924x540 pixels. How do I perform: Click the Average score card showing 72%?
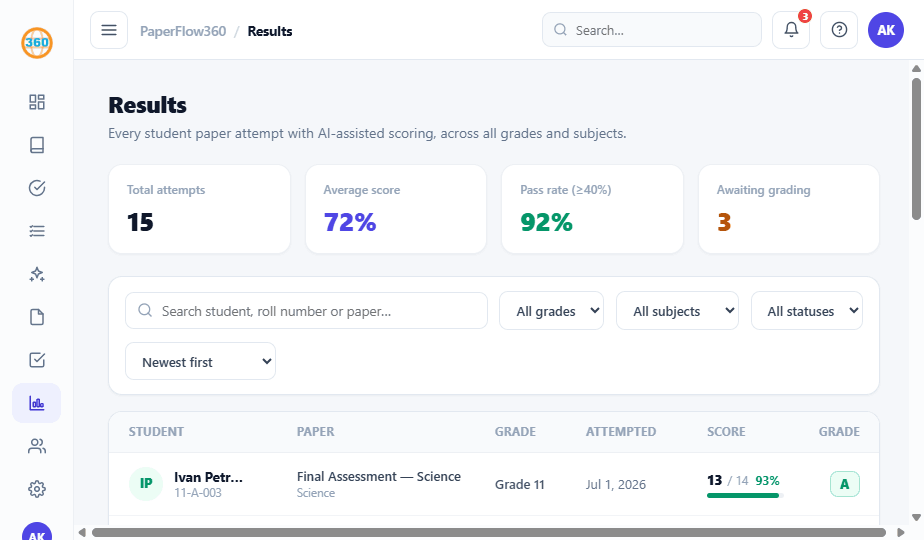pyautogui.click(x=396, y=209)
